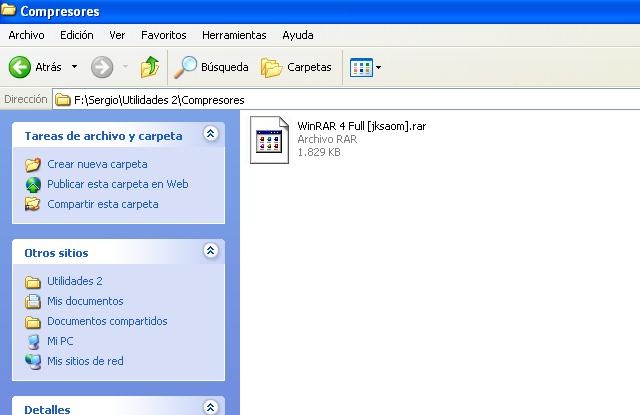
Task: Select the WinRAR 4 Full [jksaom].rar file name
Action: (362, 126)
